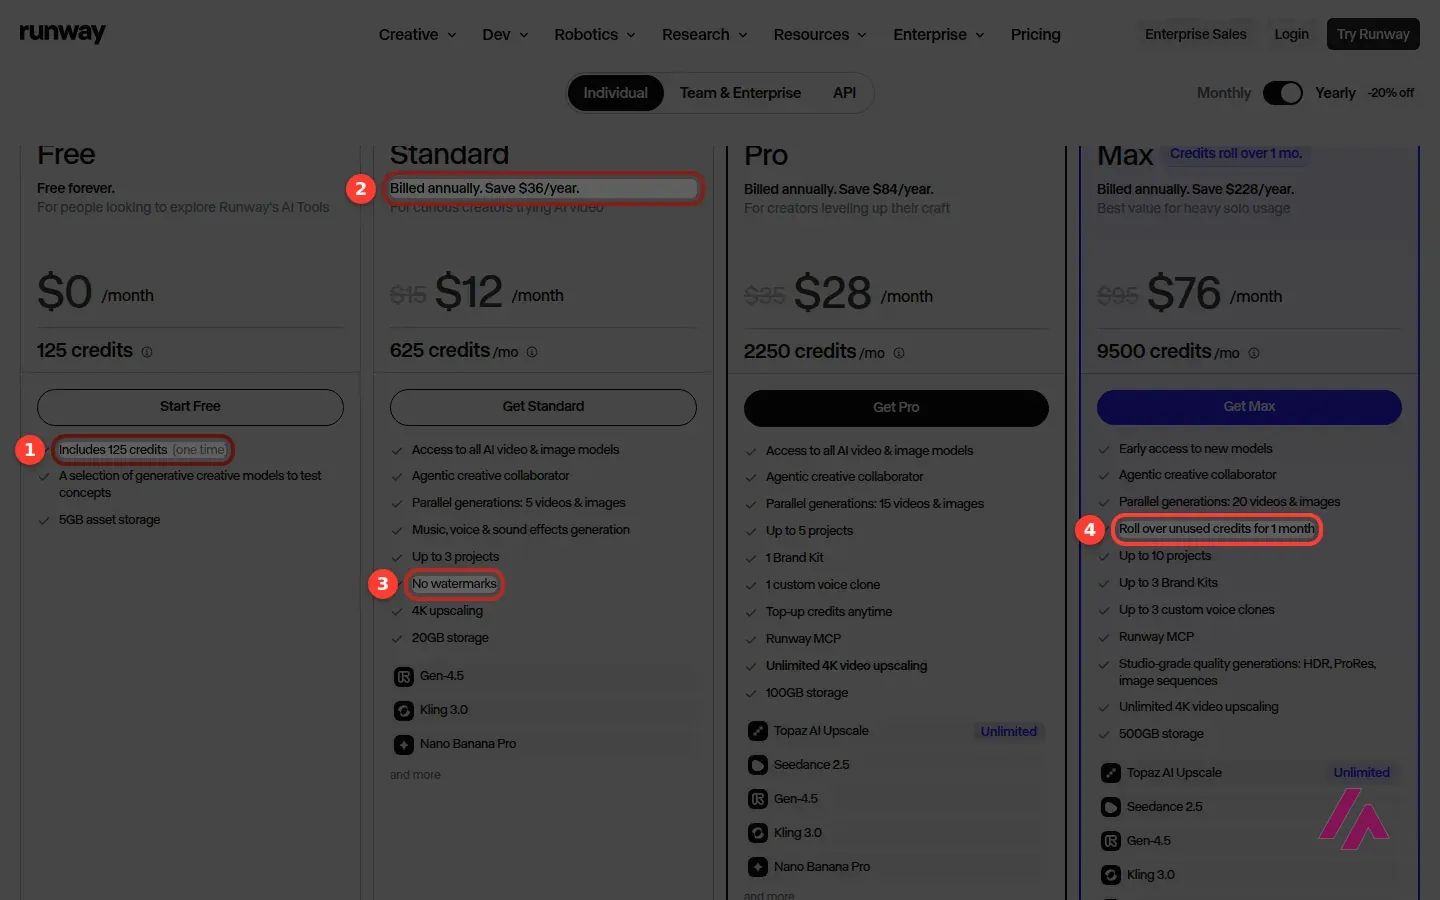Click 'Music, voice & sound effects generation'

(x=521, y=530)
